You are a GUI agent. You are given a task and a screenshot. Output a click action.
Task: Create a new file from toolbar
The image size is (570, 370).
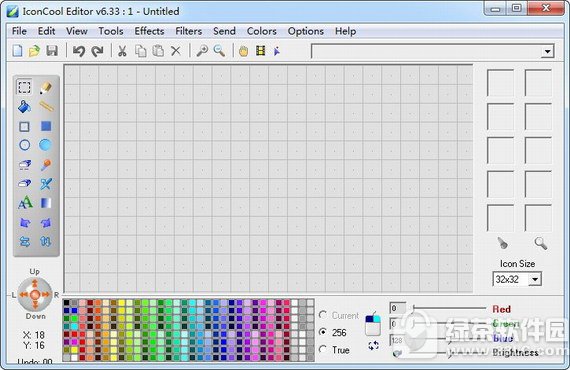(17, 51)
